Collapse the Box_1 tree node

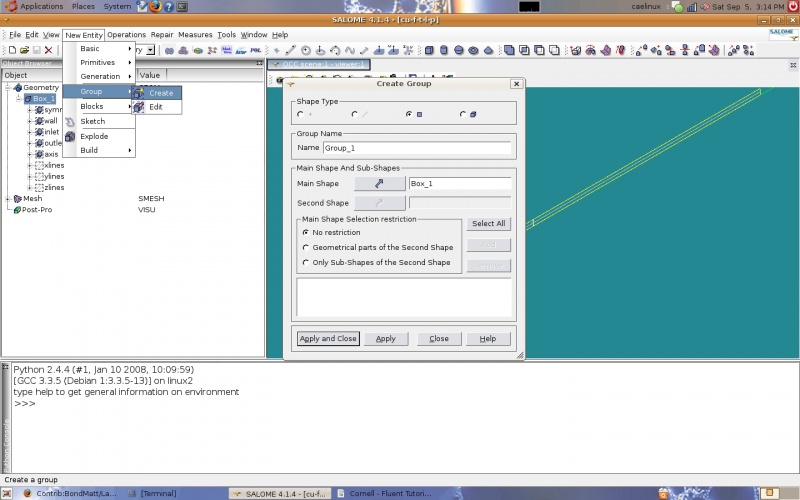pos(18,98)
